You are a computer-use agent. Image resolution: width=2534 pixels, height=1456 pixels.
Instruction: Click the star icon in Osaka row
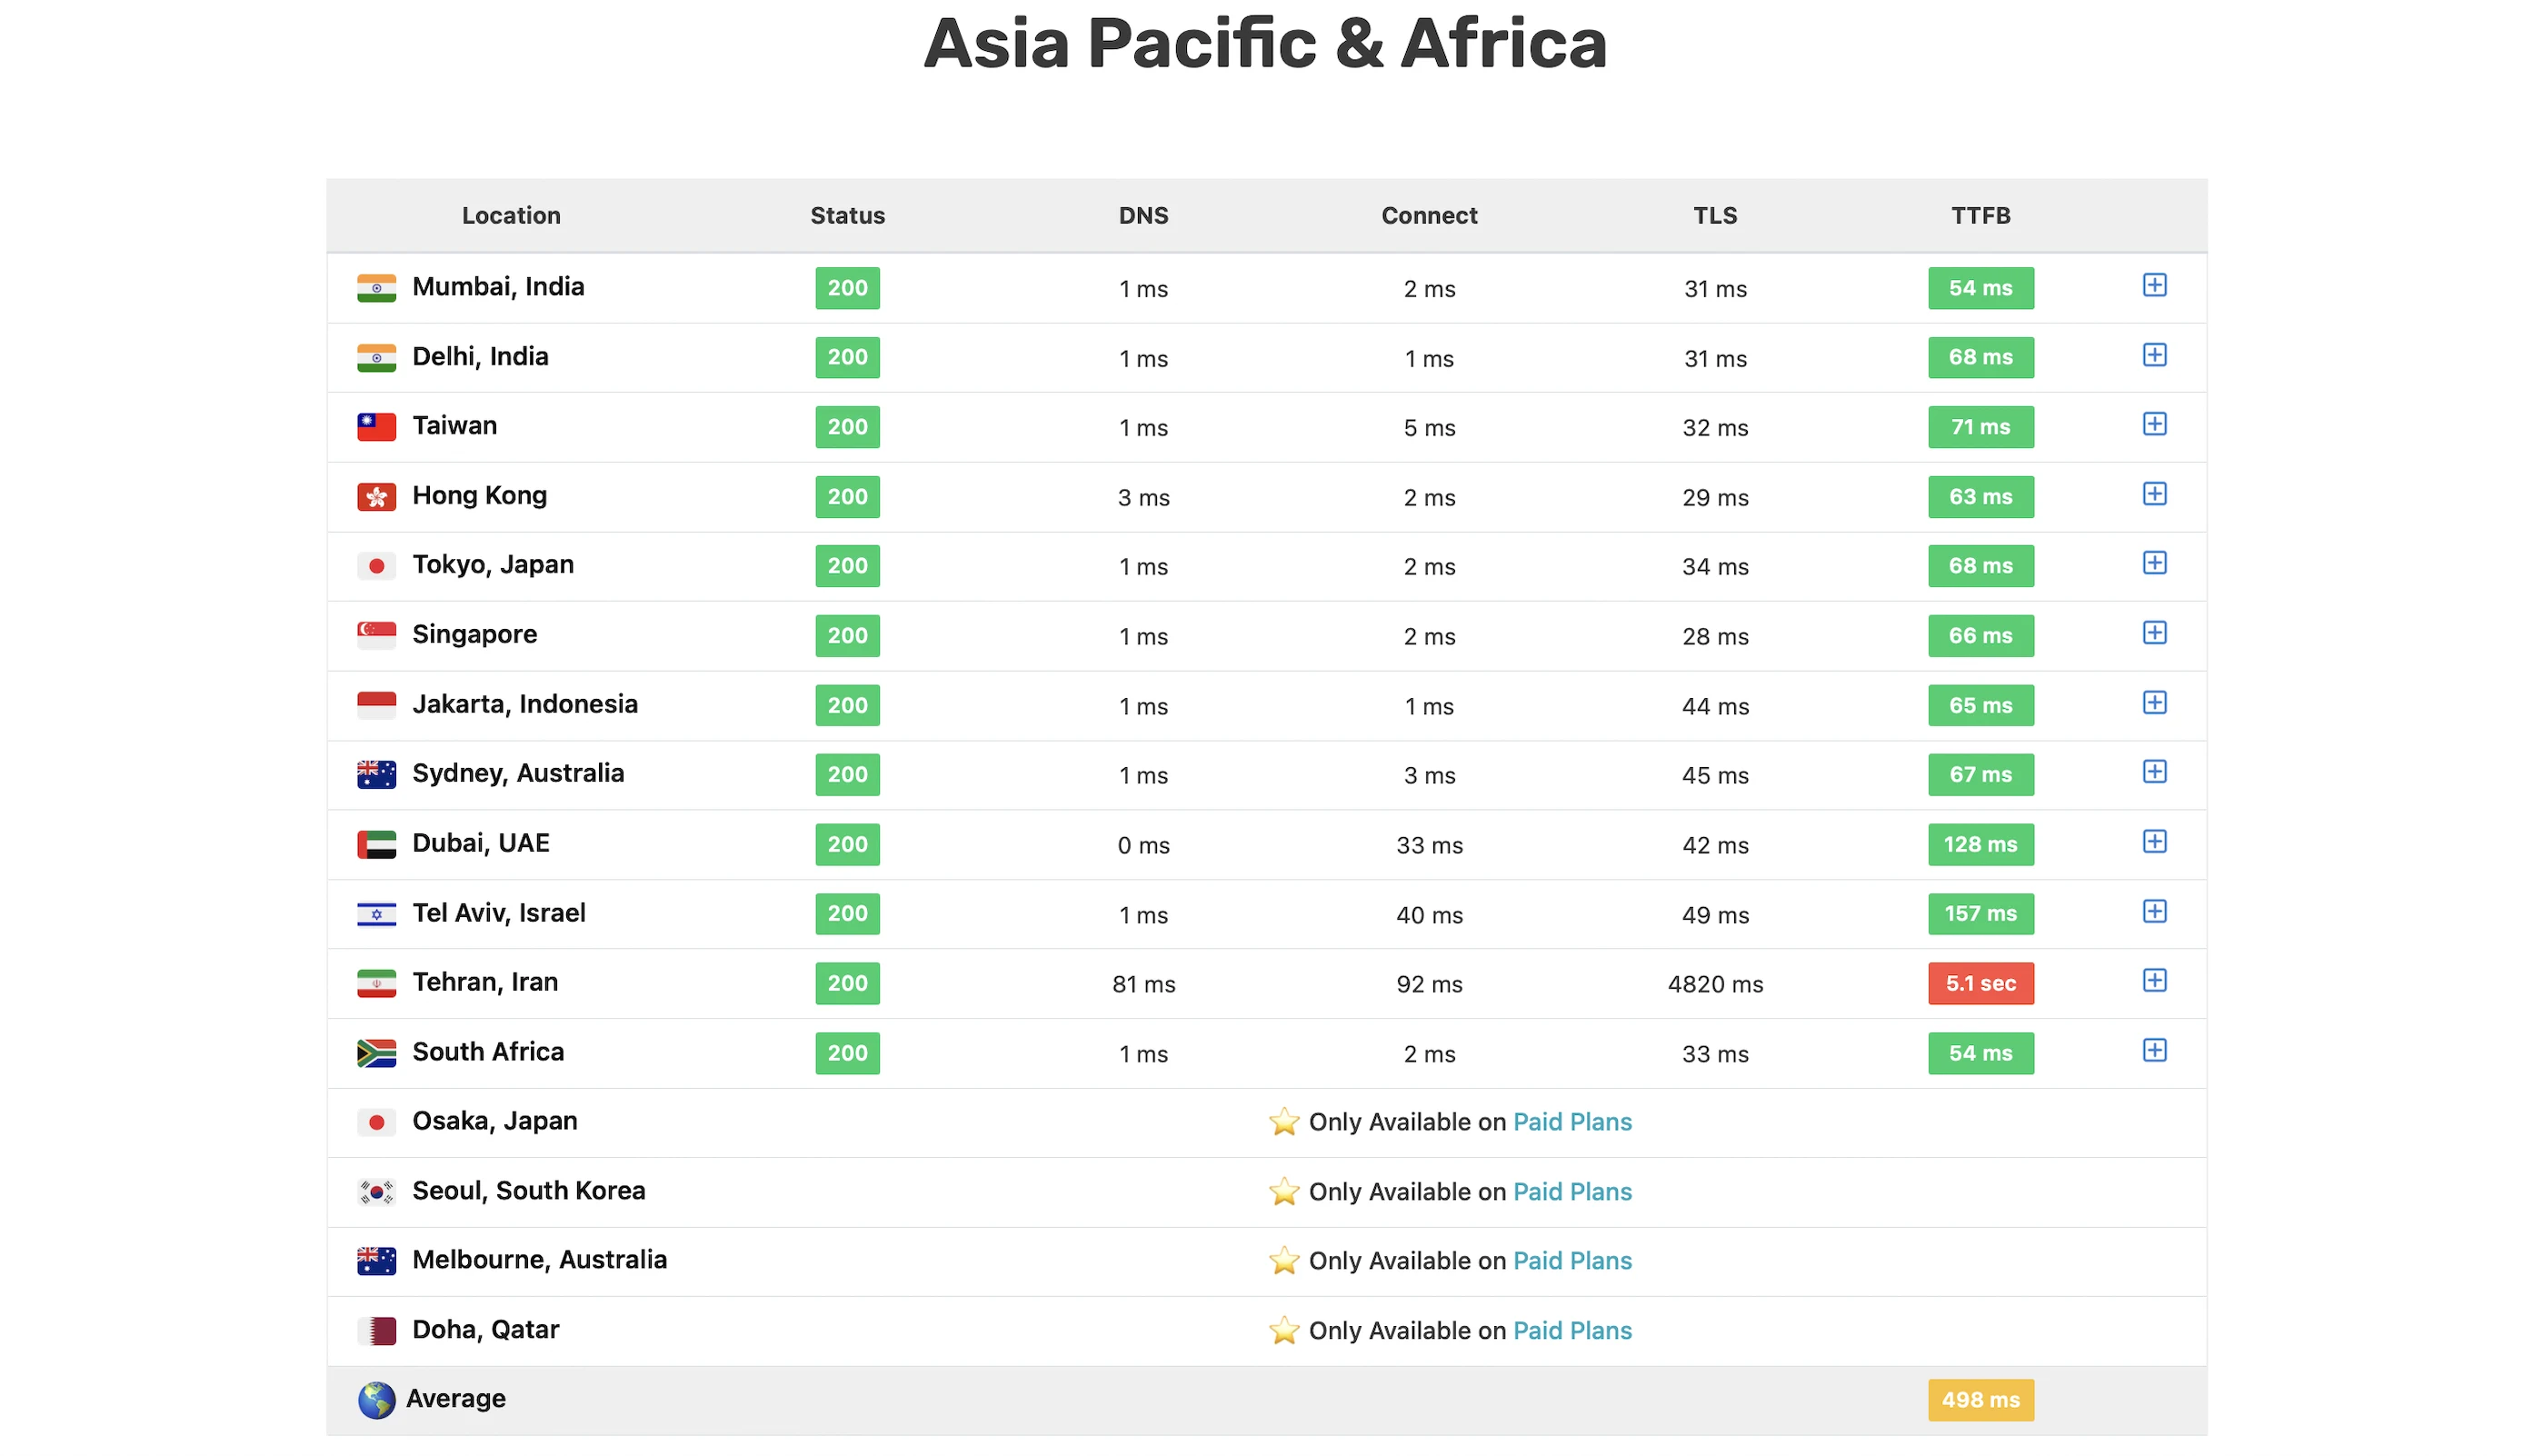(1283, 1122)
